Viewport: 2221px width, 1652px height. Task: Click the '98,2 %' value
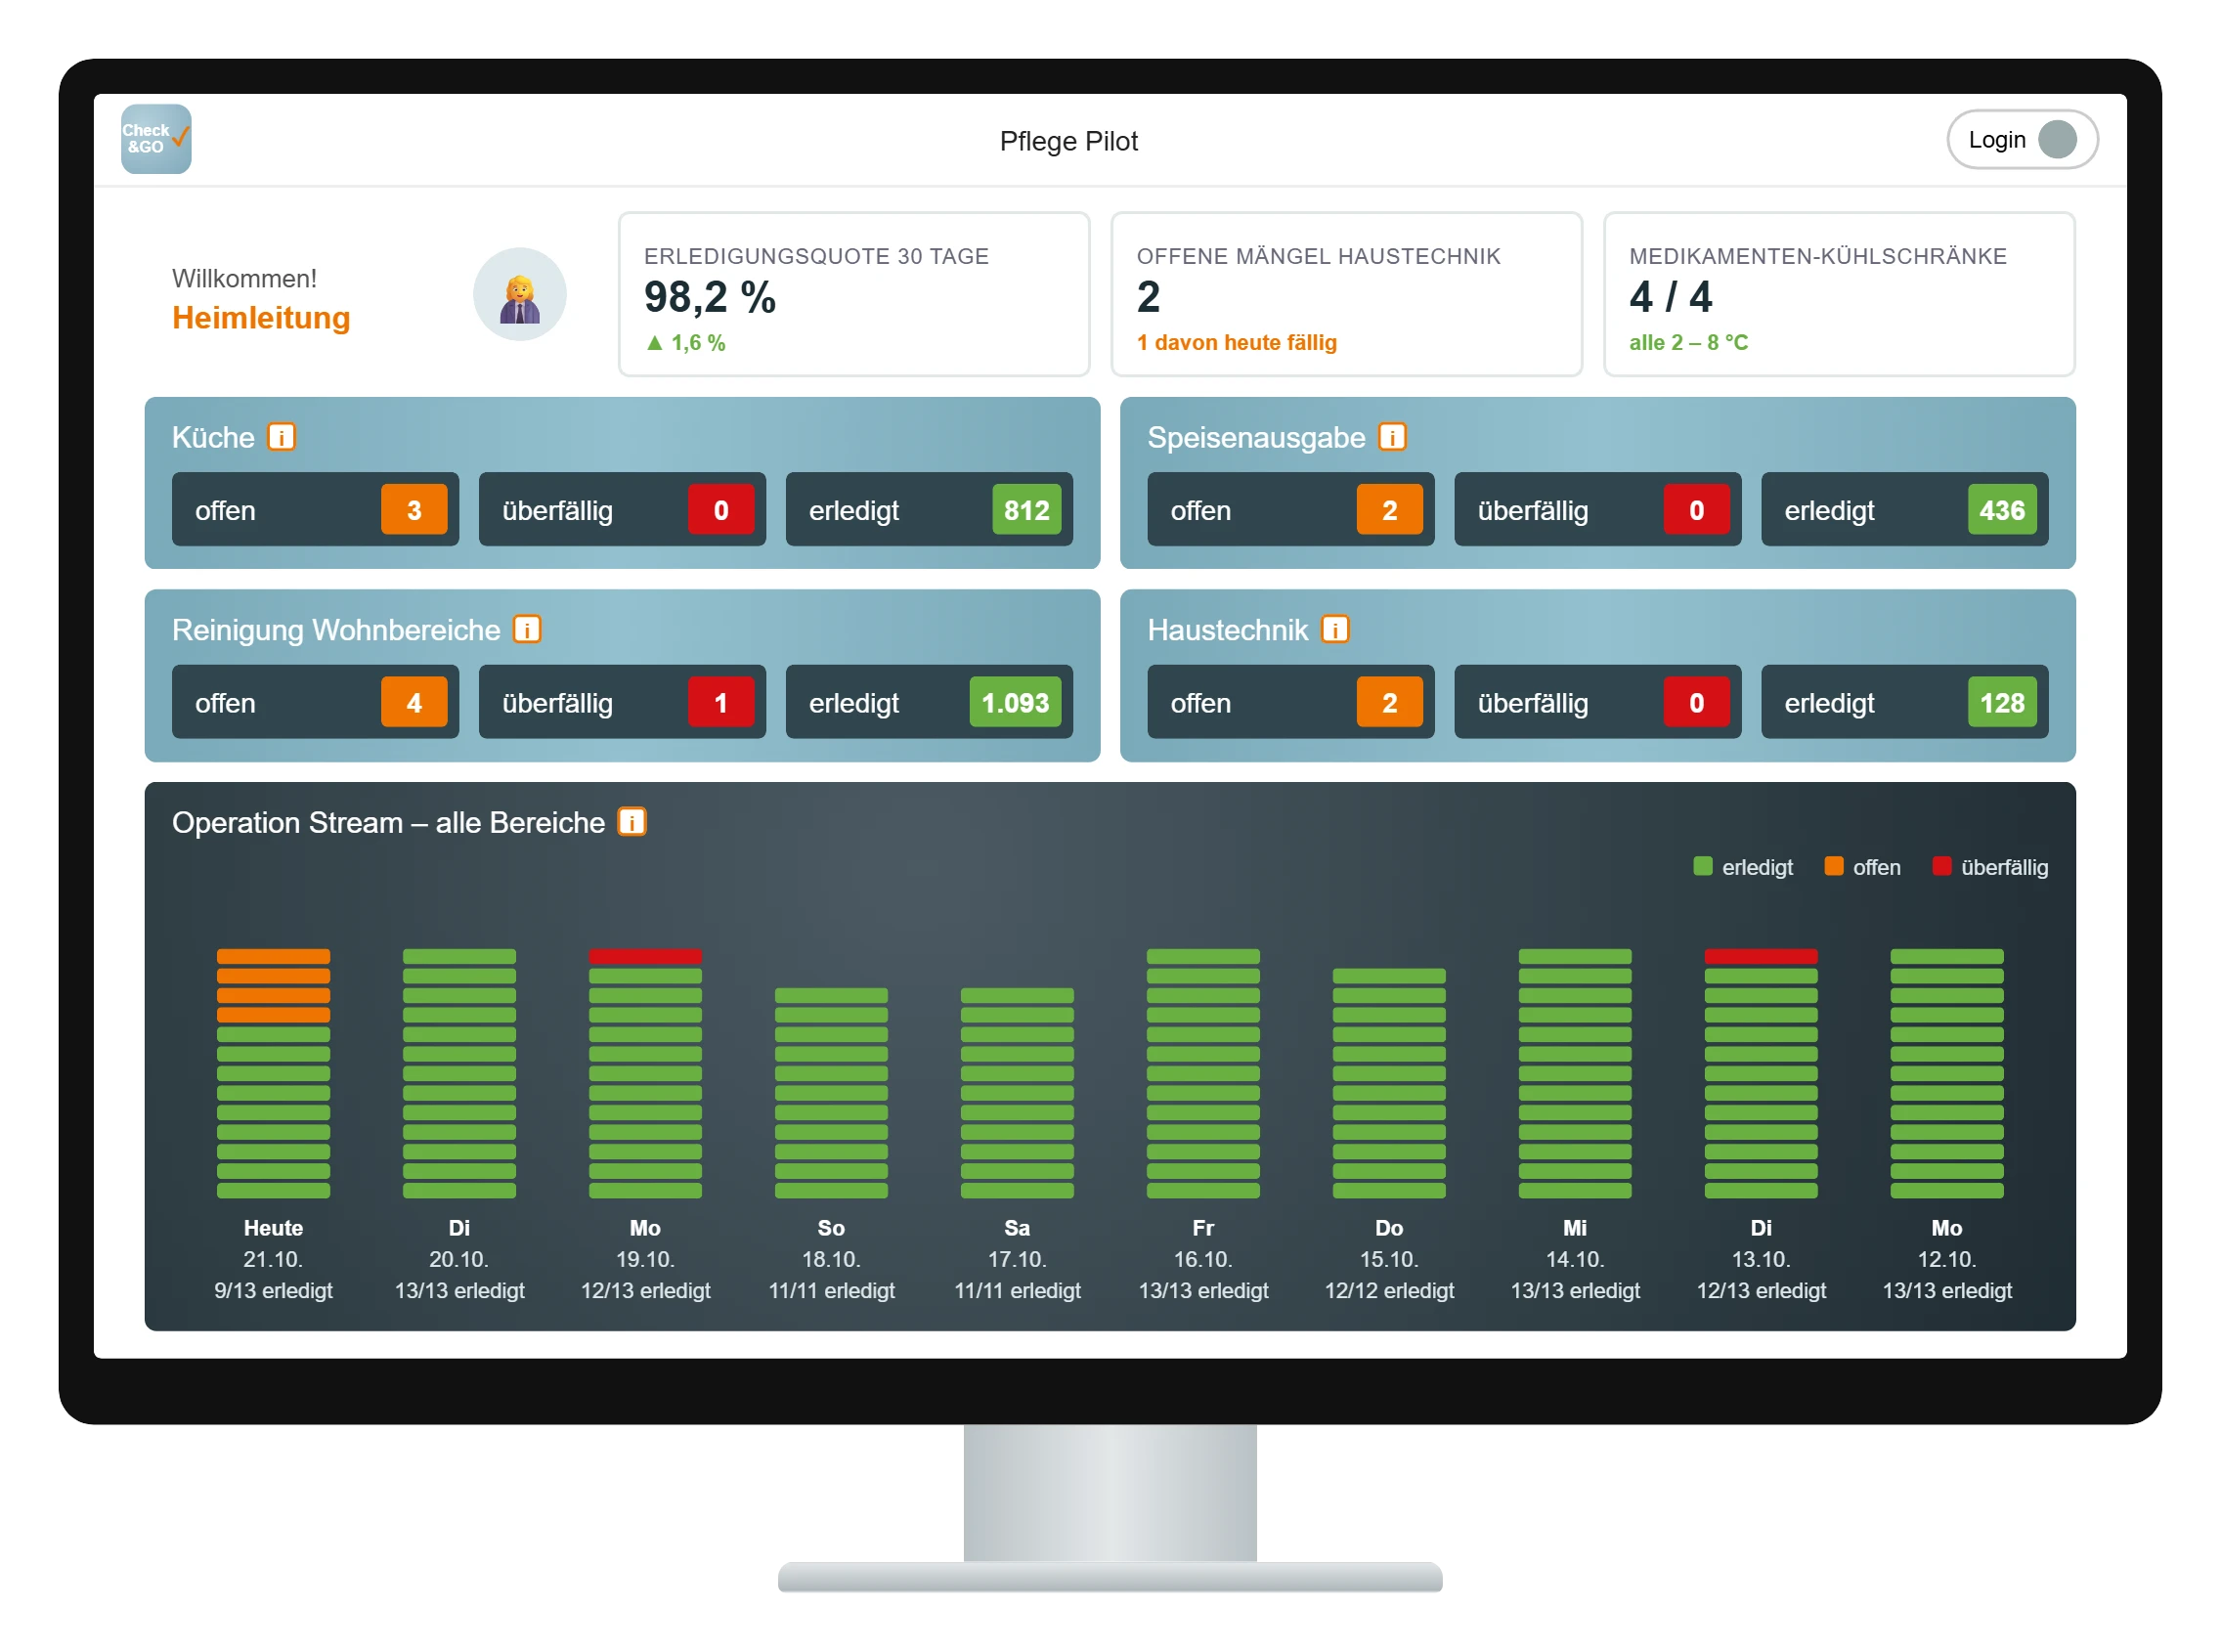[709, 297]
